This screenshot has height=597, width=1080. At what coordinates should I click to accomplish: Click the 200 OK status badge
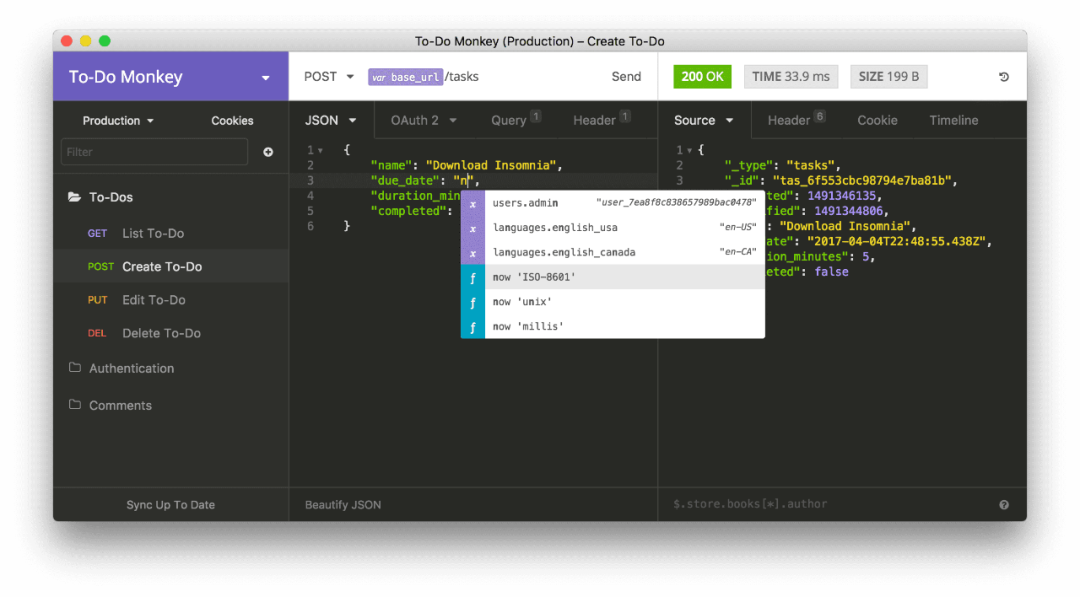[x=702, y=76]
